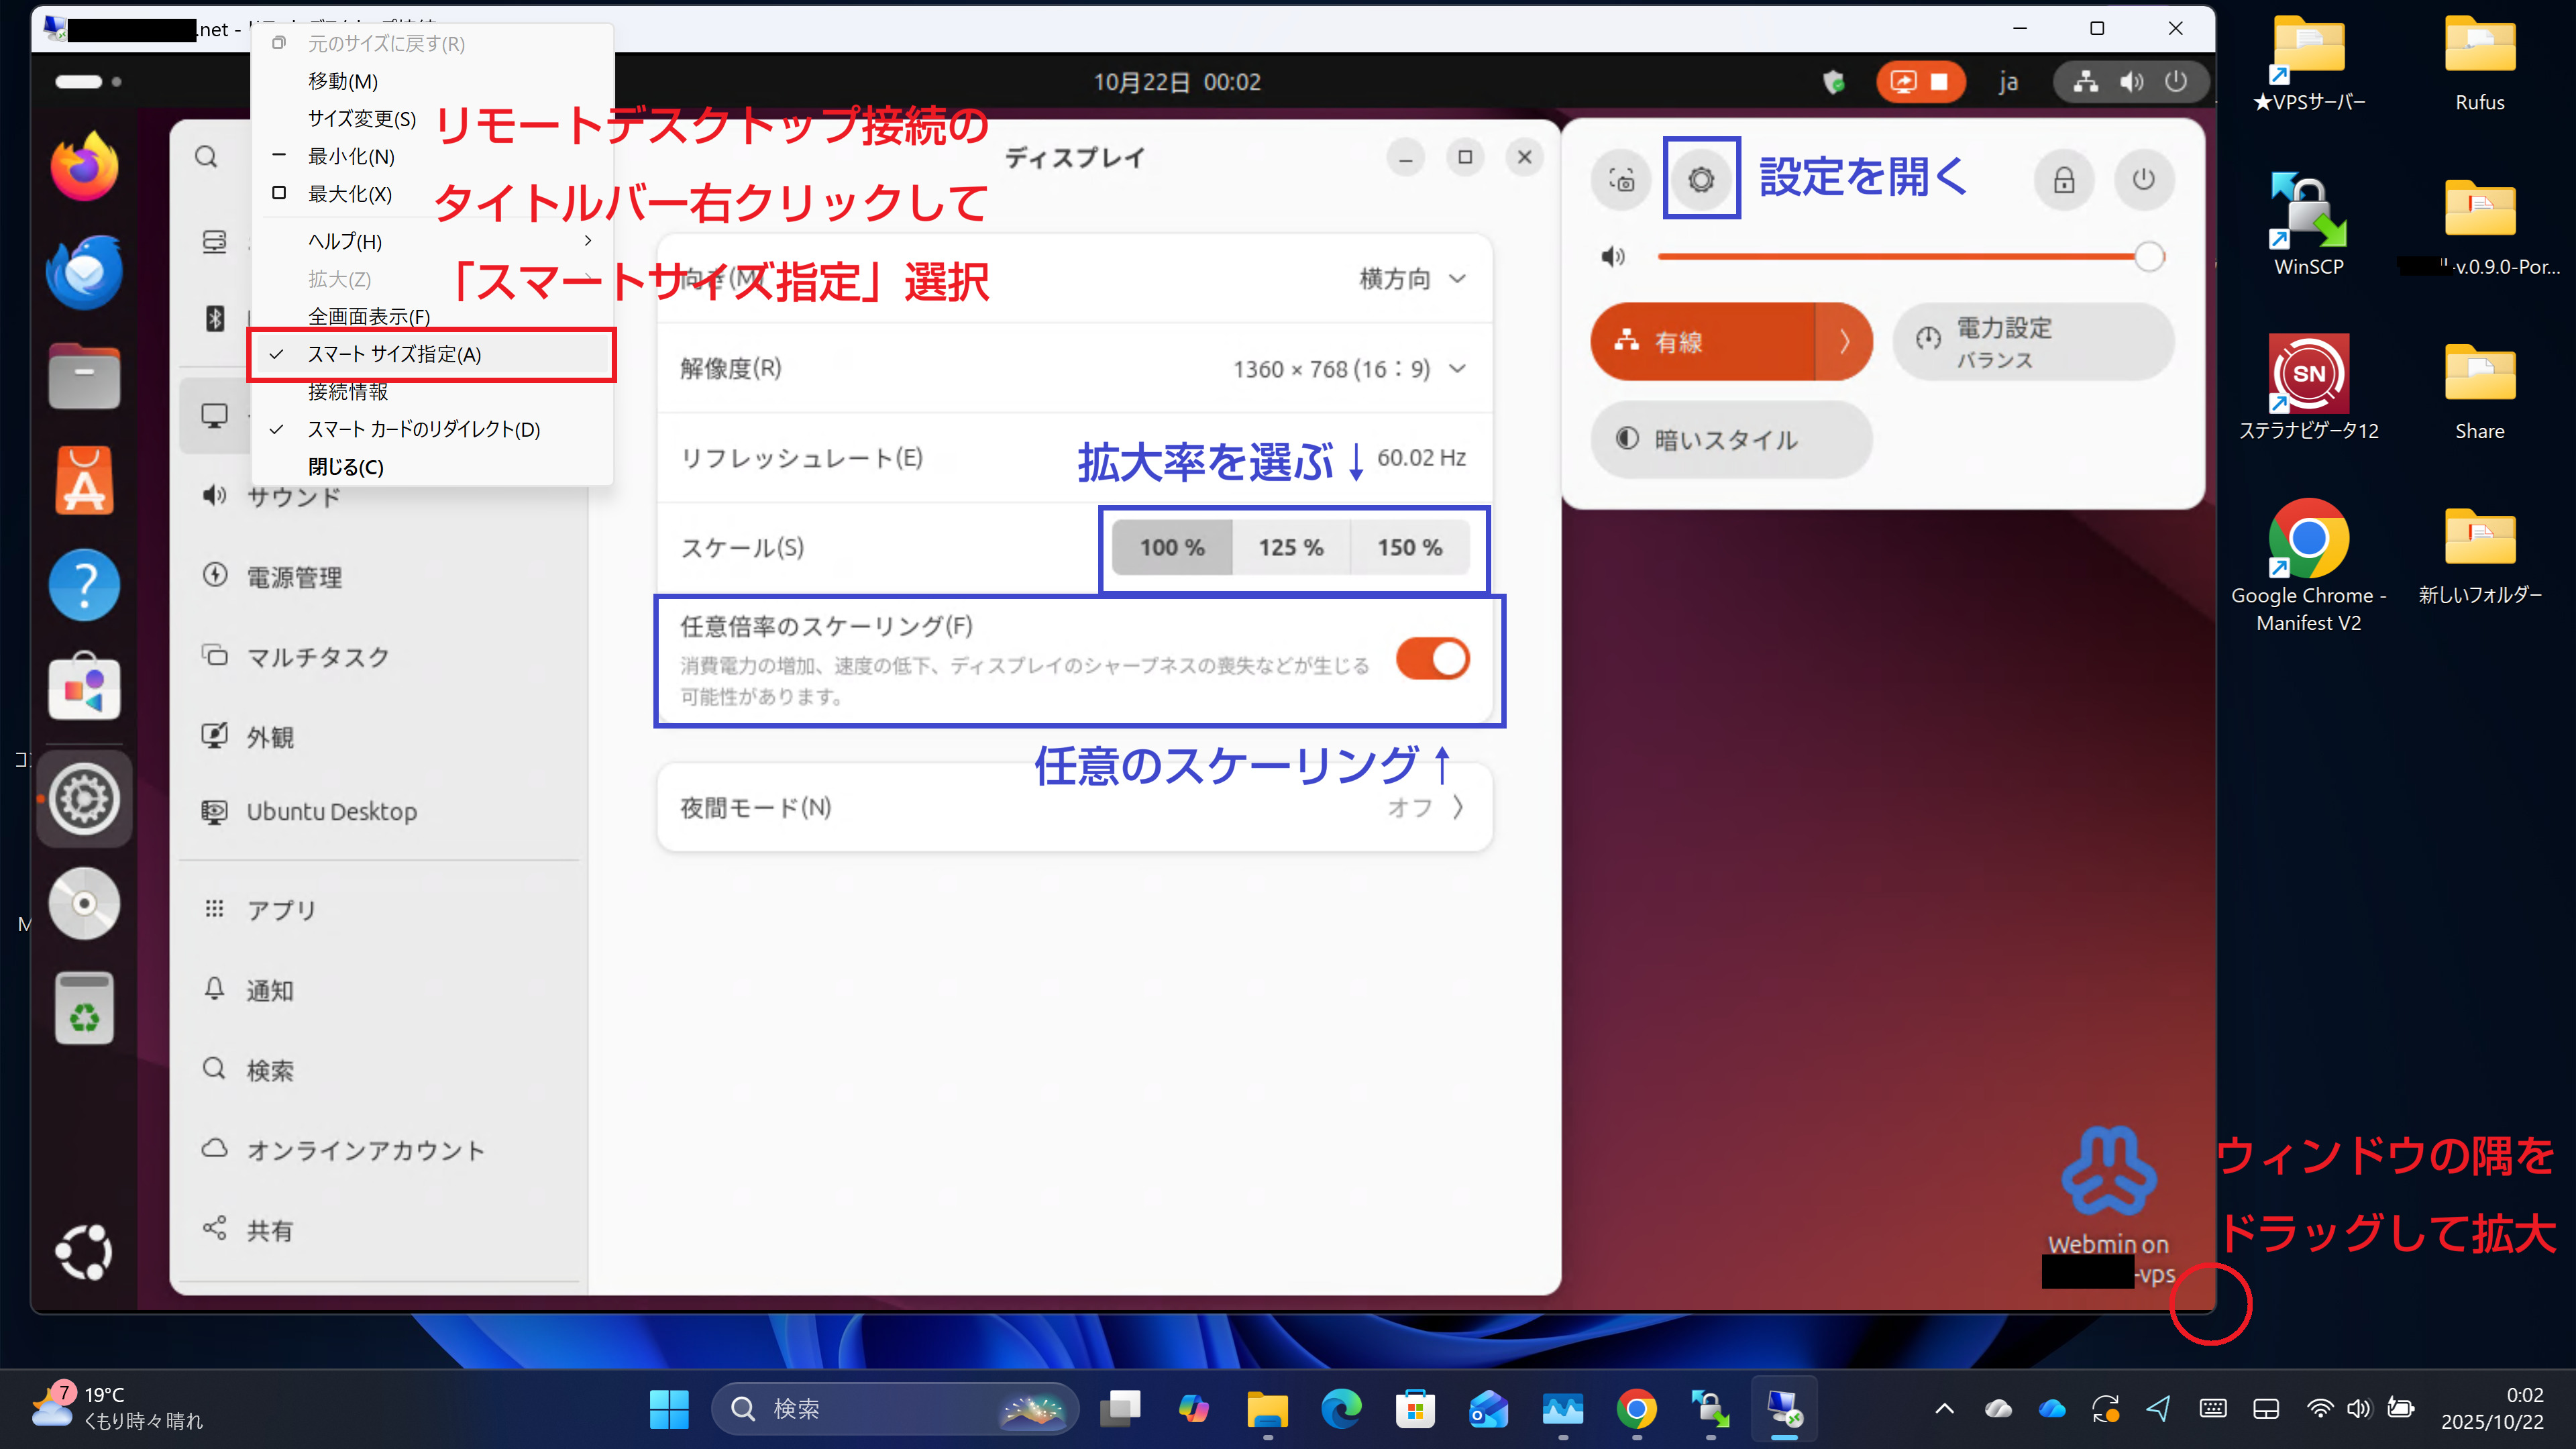The width and height of the screenshot is (2576, 1449).
Task: Expand wired network arrow
Action: tap(1843, 342)
